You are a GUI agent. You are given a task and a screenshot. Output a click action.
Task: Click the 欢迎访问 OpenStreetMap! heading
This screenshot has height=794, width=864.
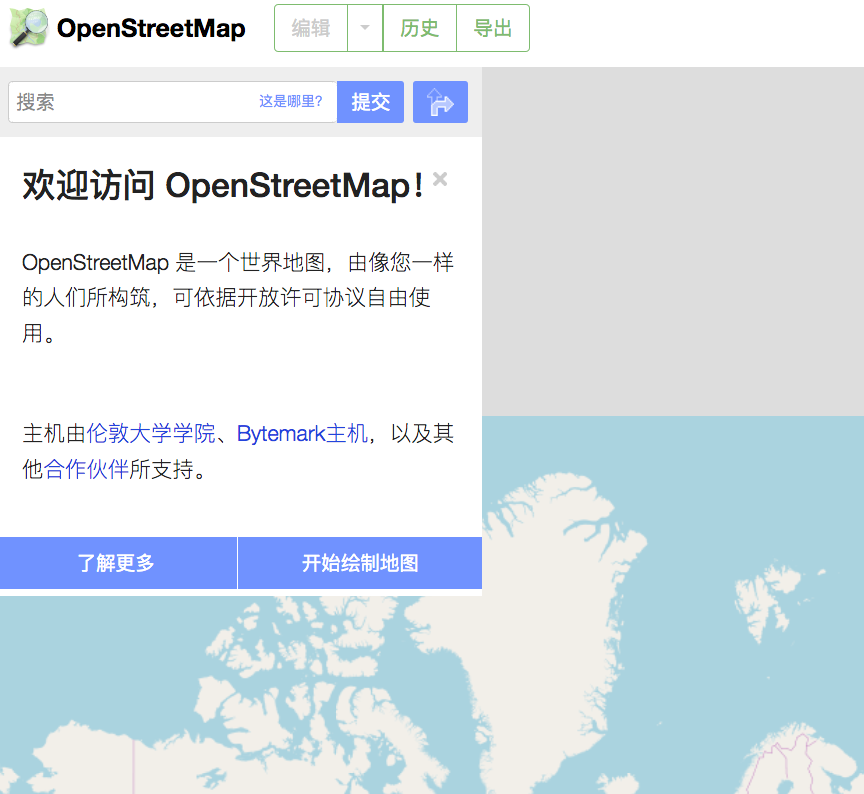[x=223, y=186]
